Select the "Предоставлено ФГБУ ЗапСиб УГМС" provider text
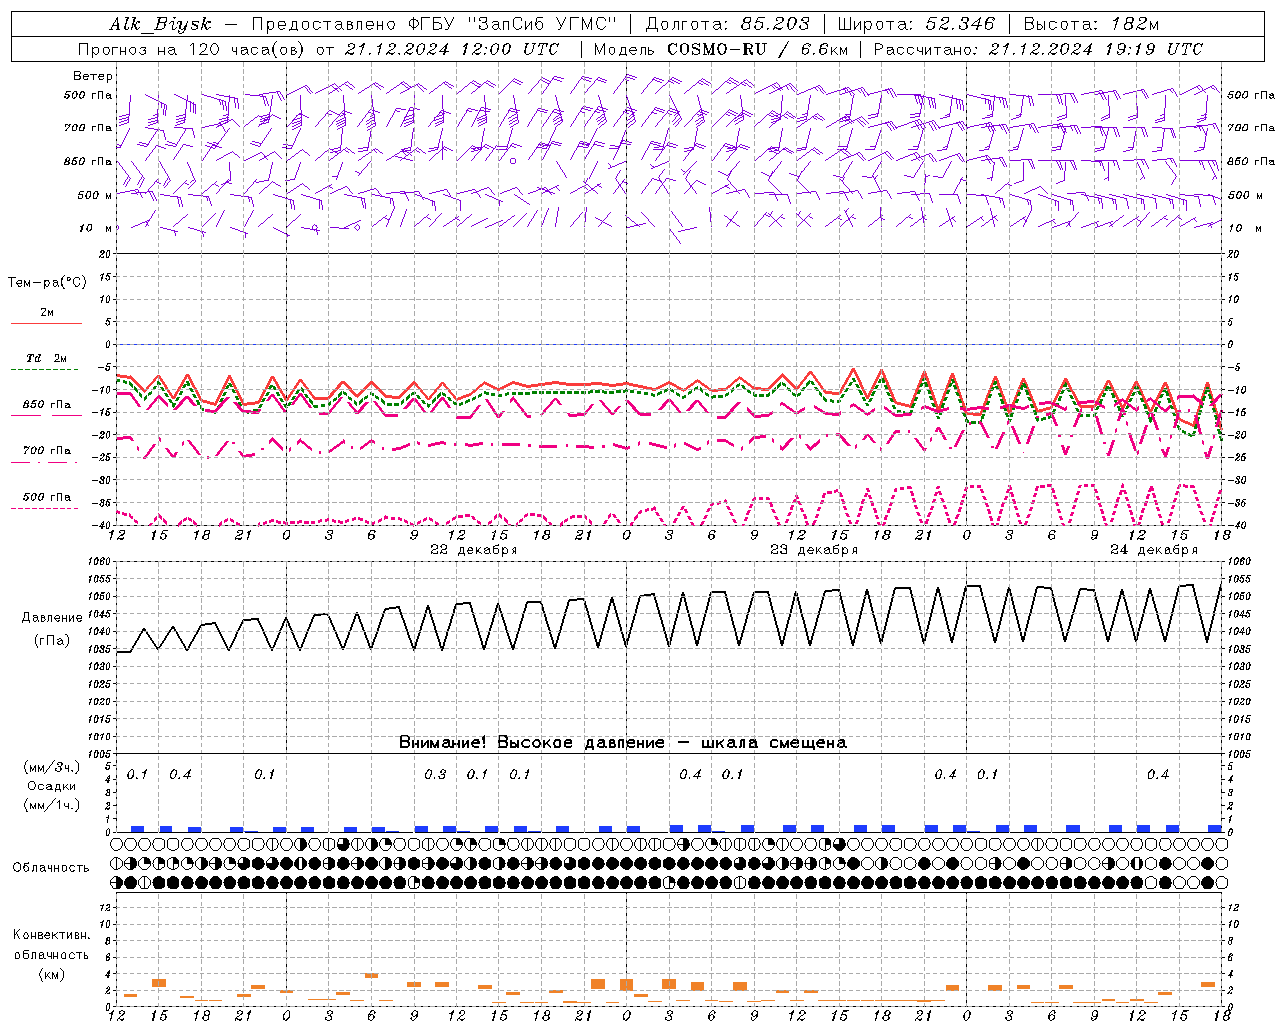1280x1024 pixels. [434, 24]
